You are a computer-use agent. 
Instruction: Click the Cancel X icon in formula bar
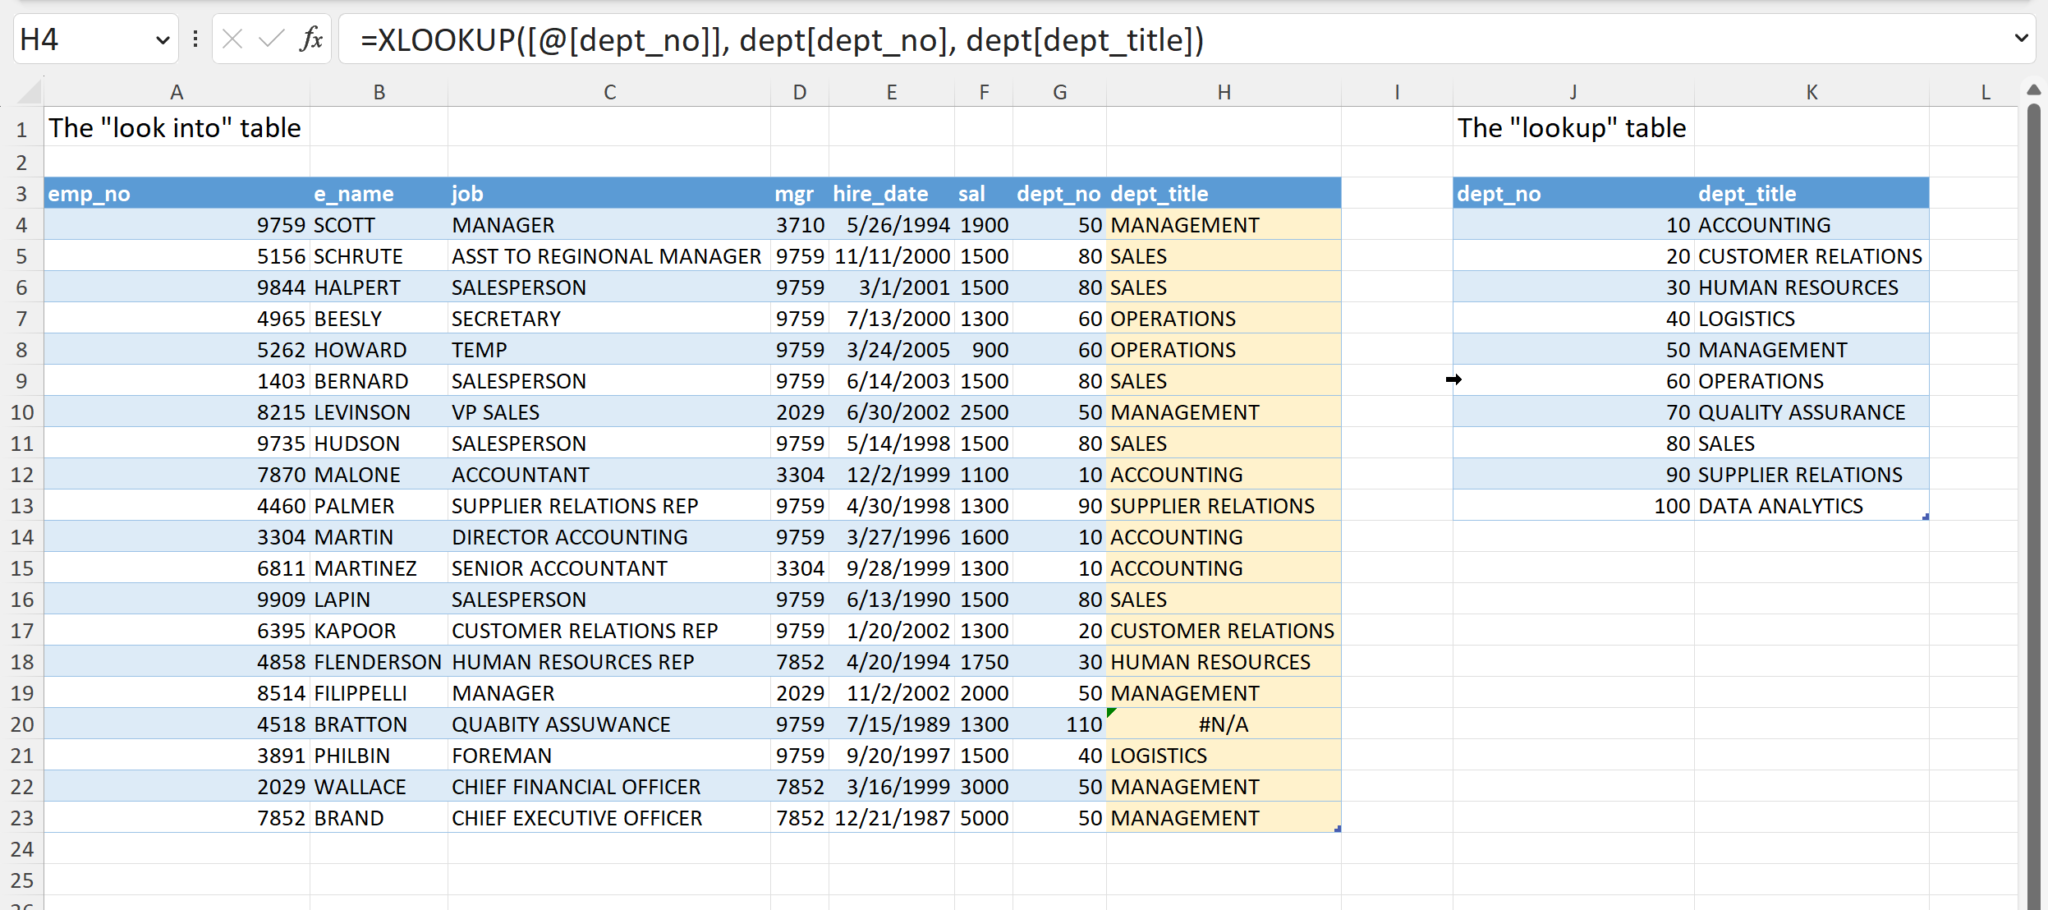point(232,40)
